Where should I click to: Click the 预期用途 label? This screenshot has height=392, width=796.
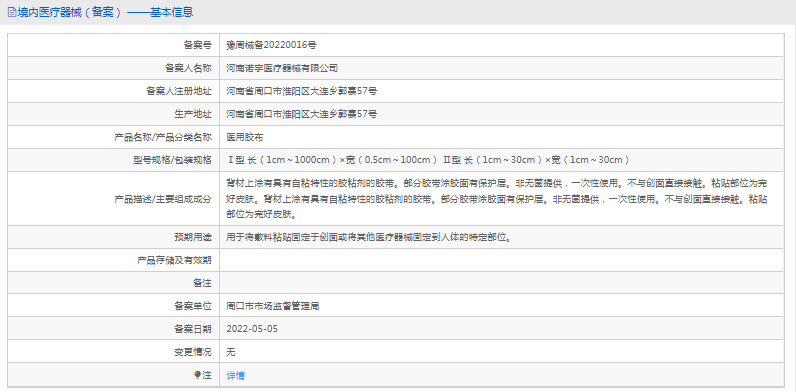point(193,237)
